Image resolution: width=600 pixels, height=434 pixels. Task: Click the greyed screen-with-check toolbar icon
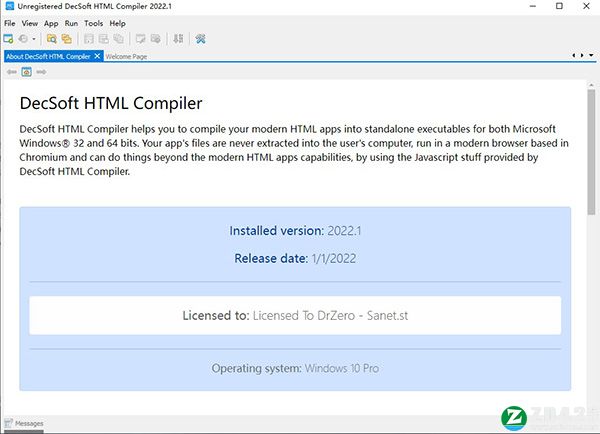(140, 39)
